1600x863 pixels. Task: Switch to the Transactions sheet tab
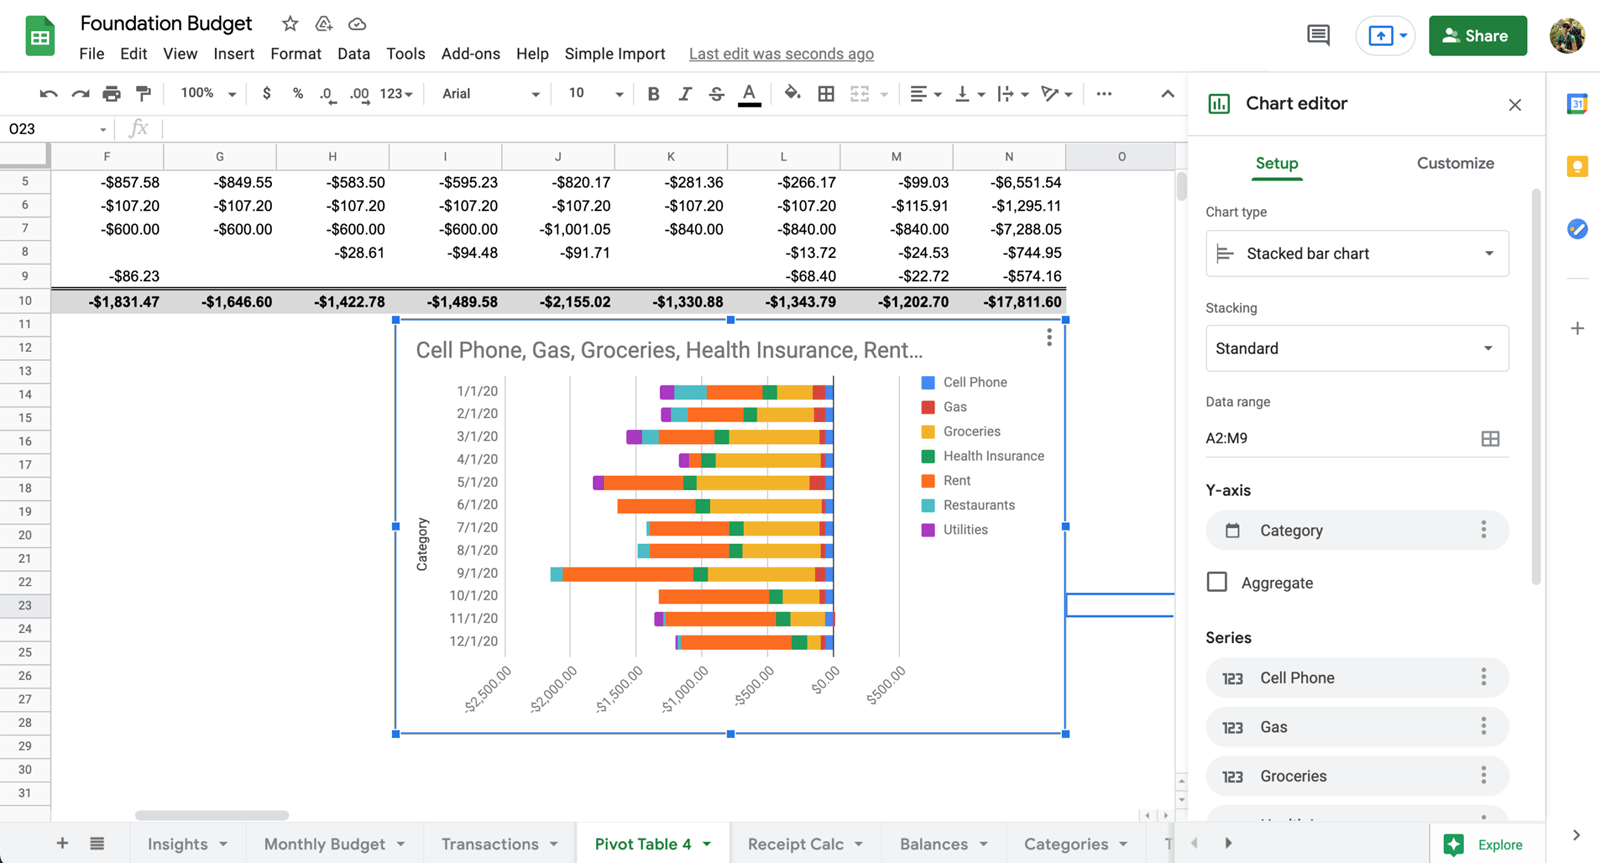pos(499,843)
